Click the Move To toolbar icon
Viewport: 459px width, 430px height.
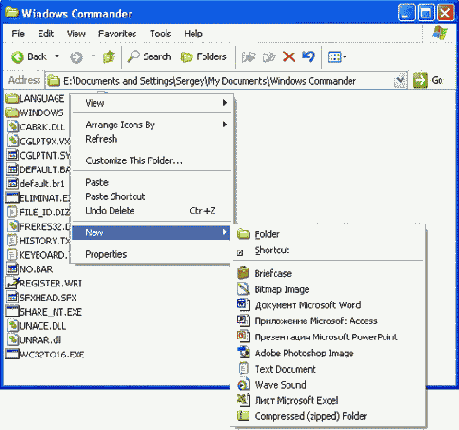tap(249, 57)
